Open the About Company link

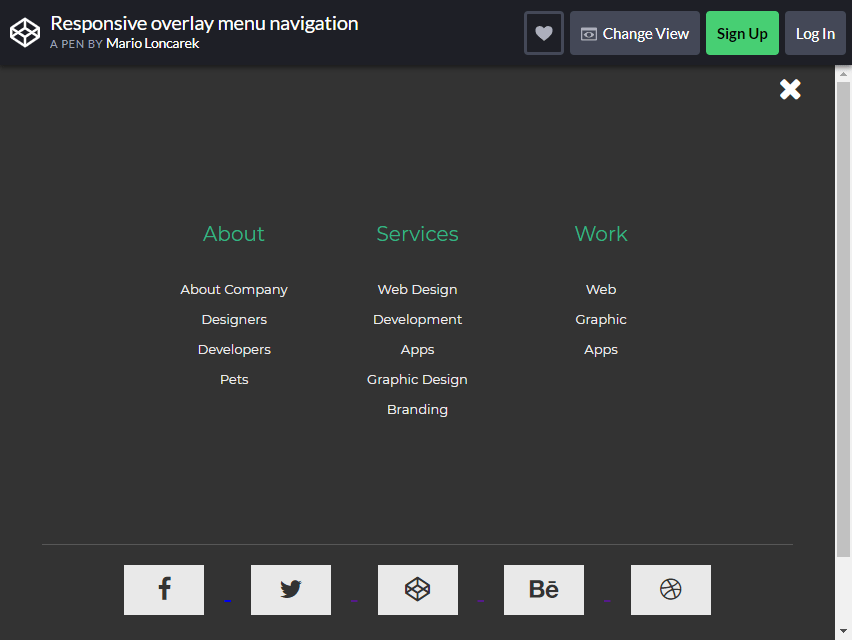(x=233, y=289)
